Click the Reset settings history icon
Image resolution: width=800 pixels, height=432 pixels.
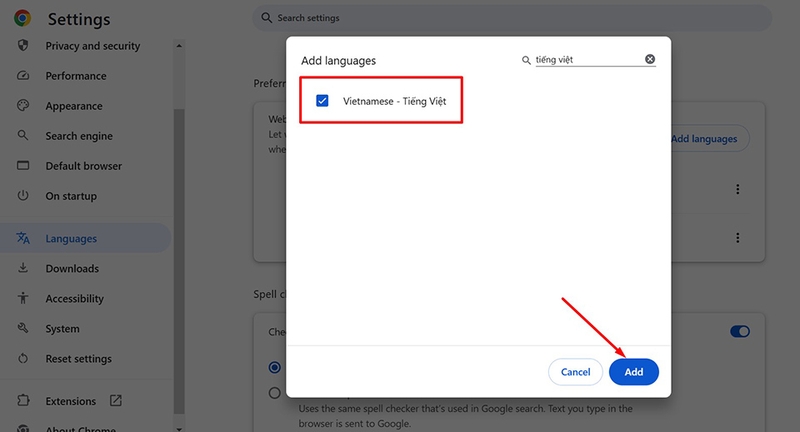tap(23, 358)
